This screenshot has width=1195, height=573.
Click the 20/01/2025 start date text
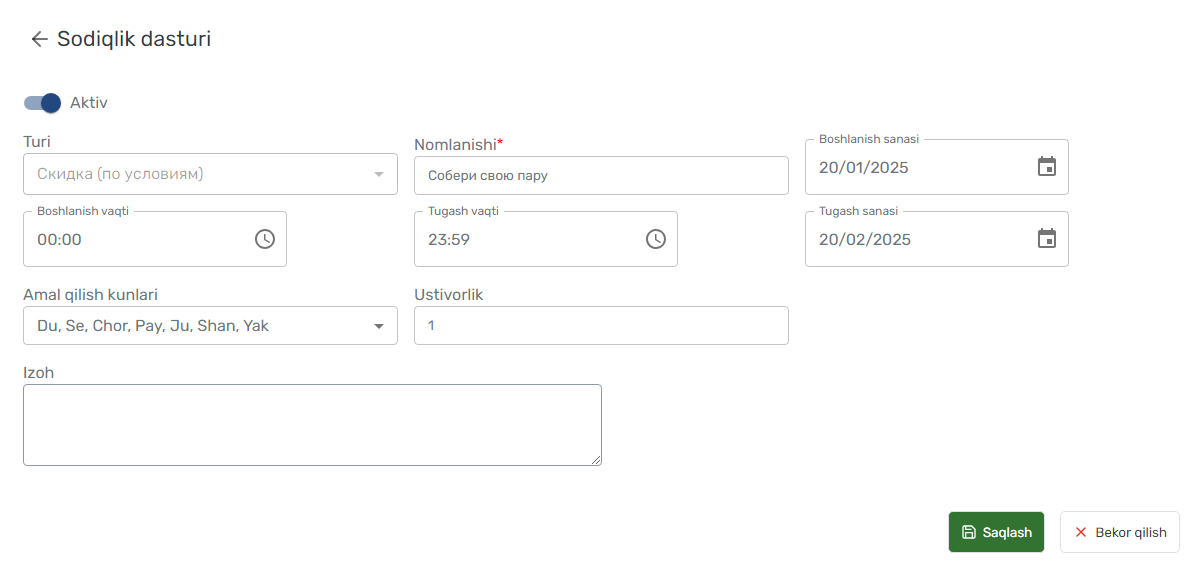863,168
